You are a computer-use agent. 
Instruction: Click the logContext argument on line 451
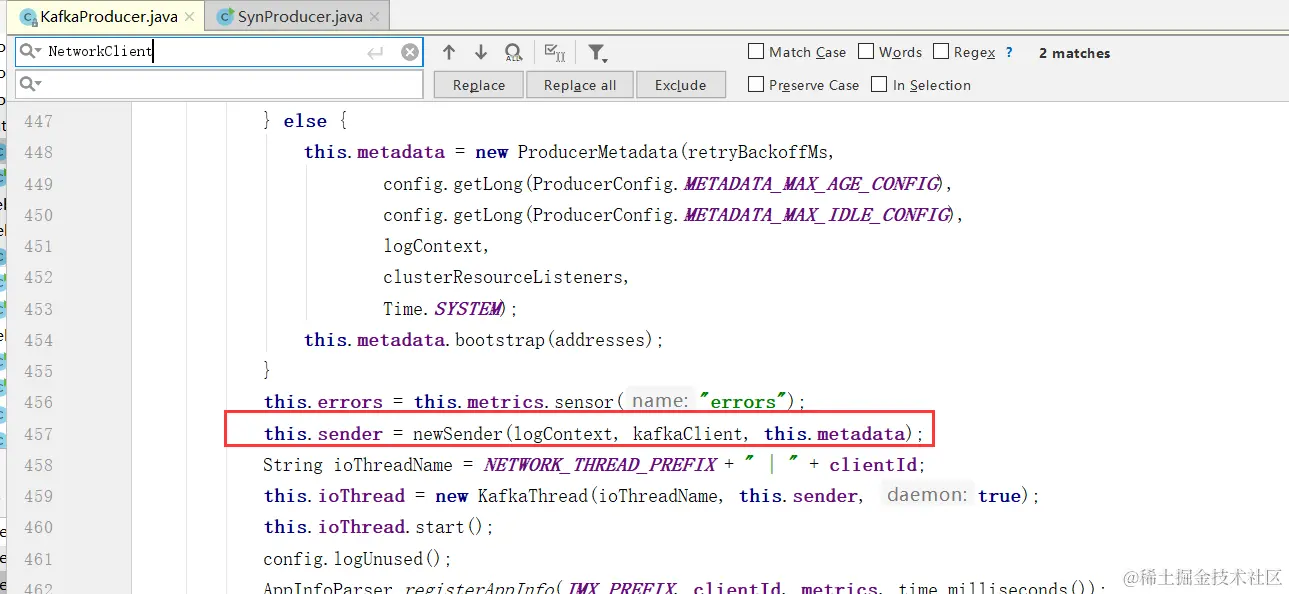432,246
